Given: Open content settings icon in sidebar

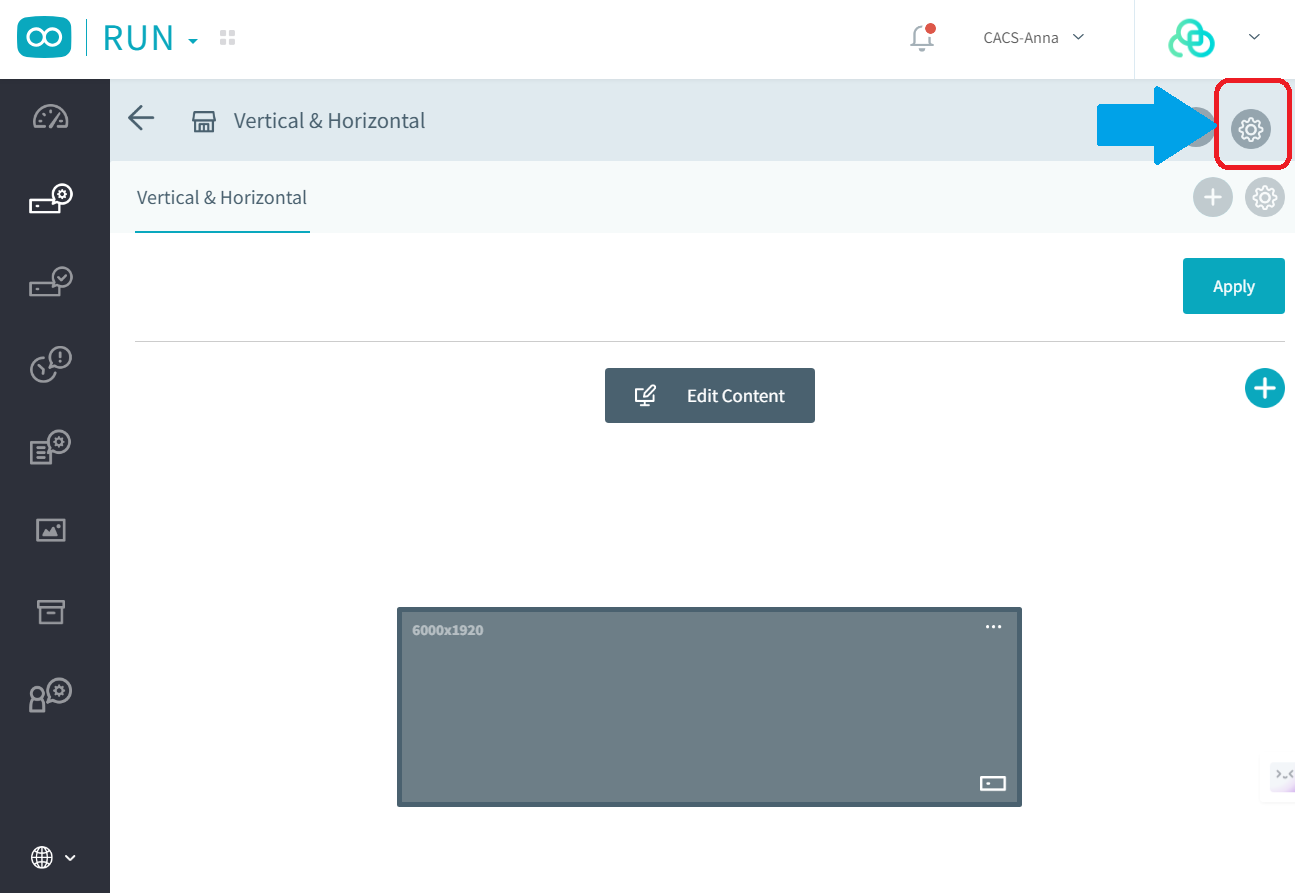Looking at the screenshot, I should [50, 447].
